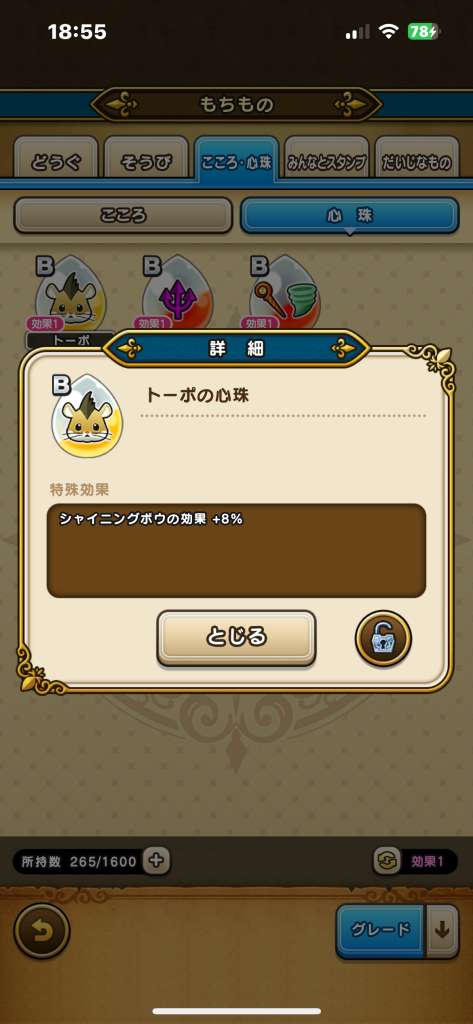Toggle the padlock lock icon in detail dialog
Viewport: 473px width, 1024px height.
(x=383, y=638)
